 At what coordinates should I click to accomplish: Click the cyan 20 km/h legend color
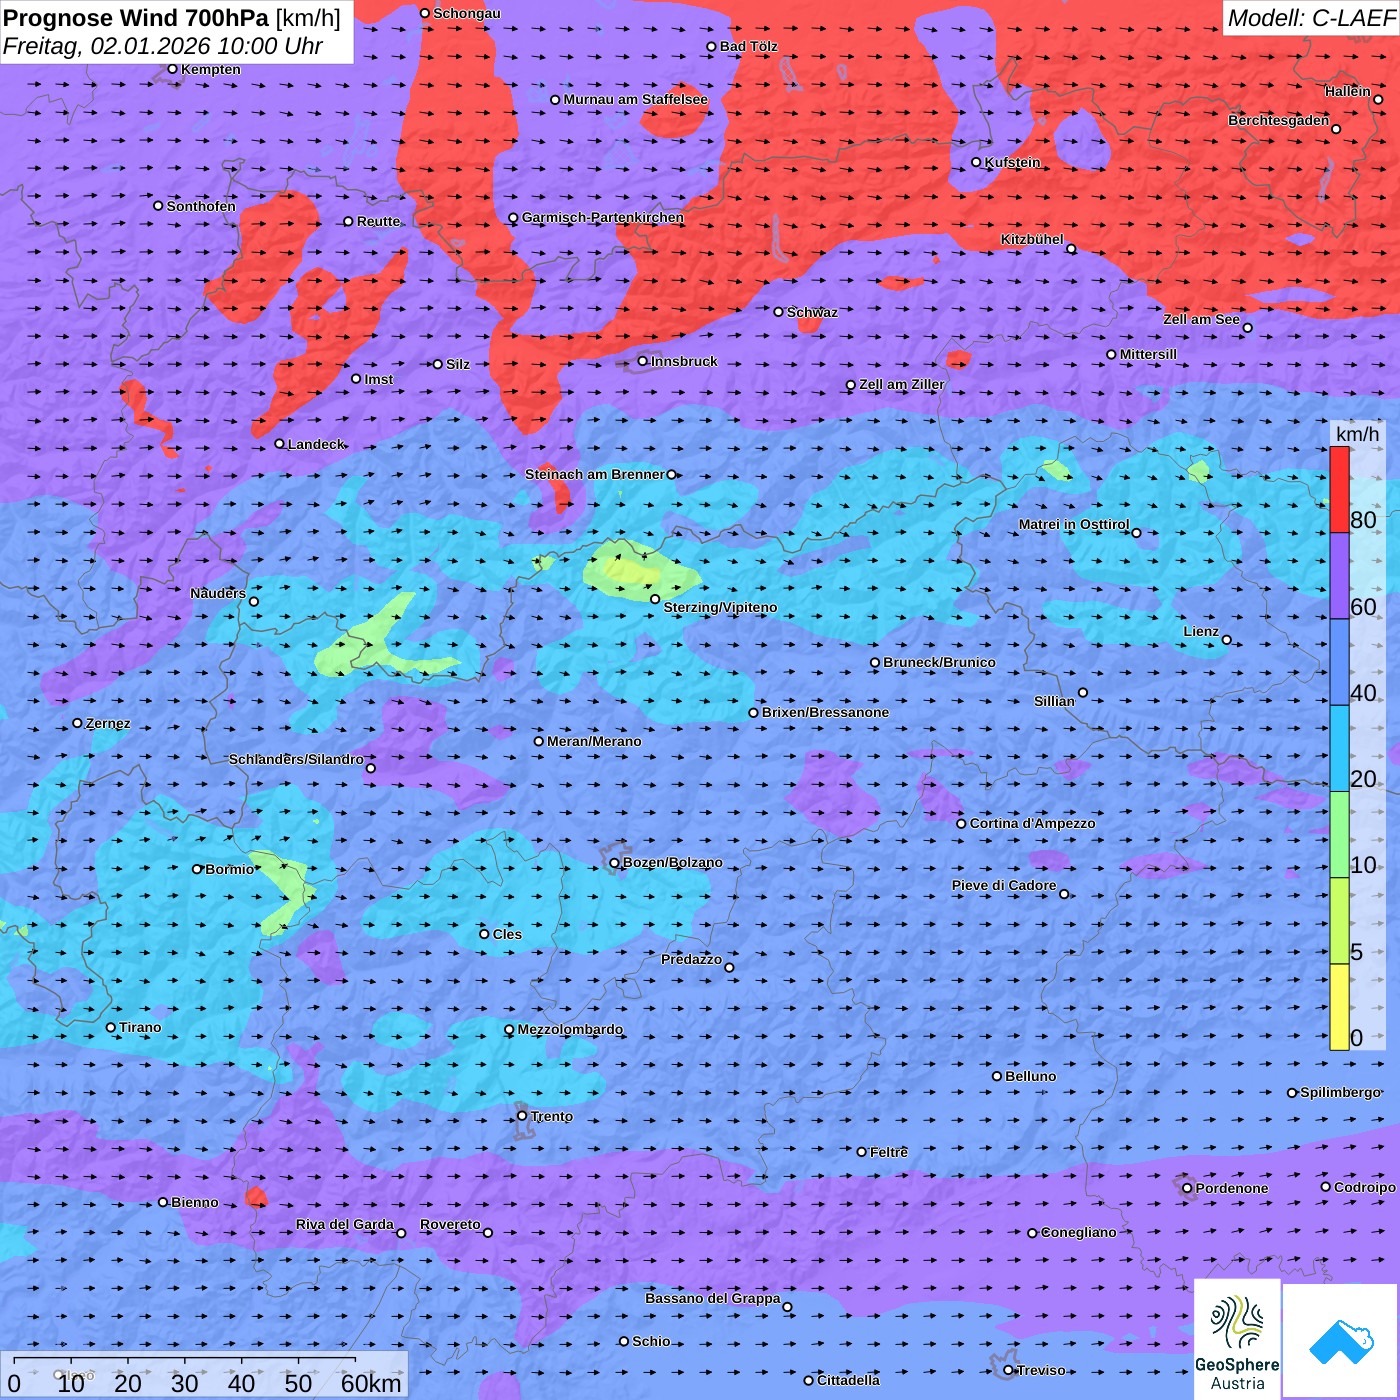(x=1339, y=749)
